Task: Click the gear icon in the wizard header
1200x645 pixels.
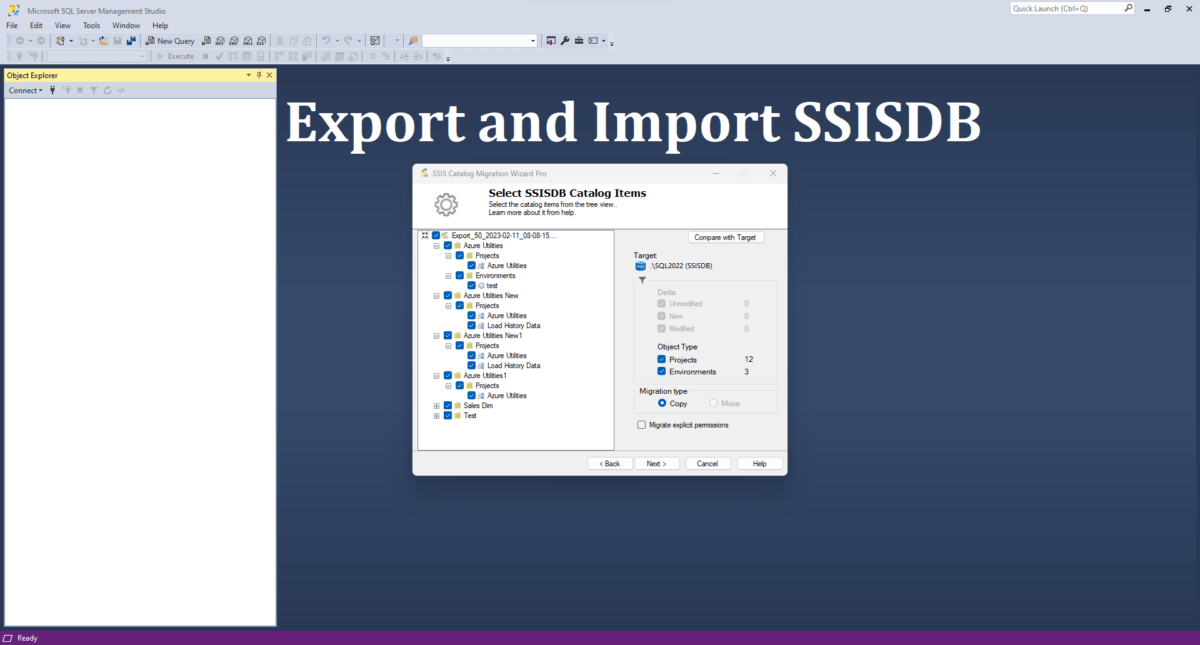Action: tap(445, 204)
